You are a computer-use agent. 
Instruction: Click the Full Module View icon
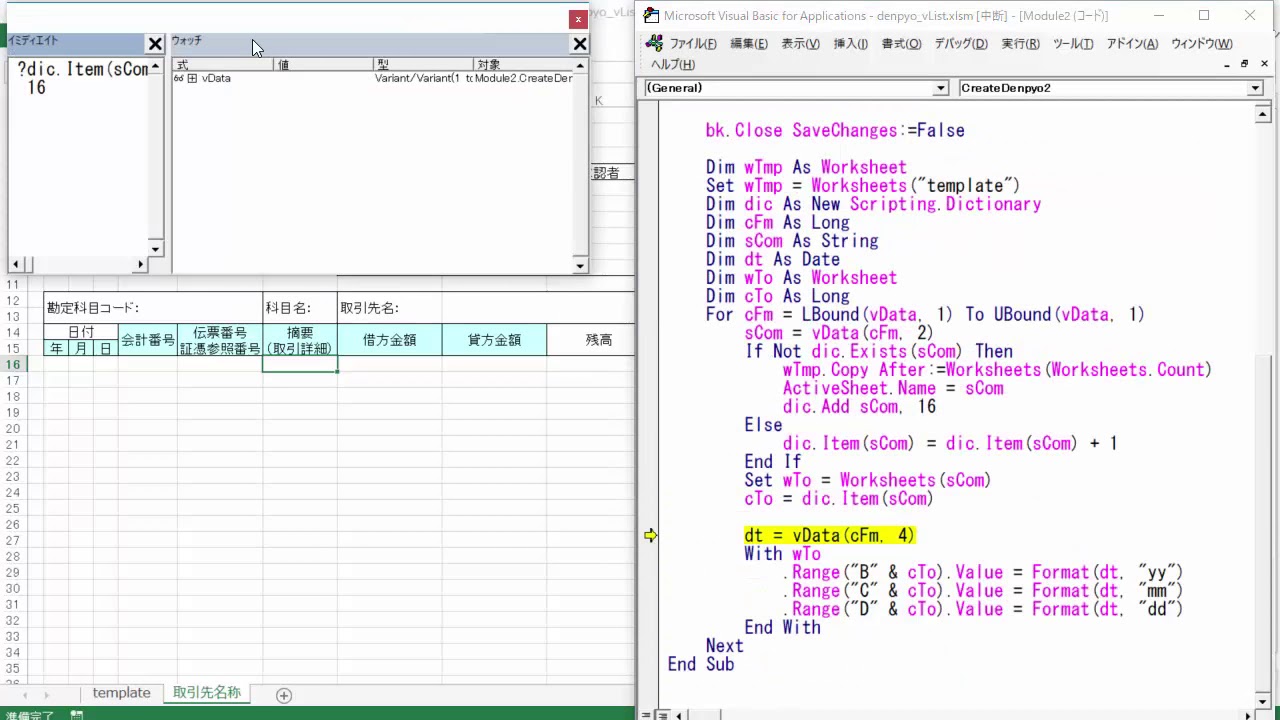tap(661, 715)
